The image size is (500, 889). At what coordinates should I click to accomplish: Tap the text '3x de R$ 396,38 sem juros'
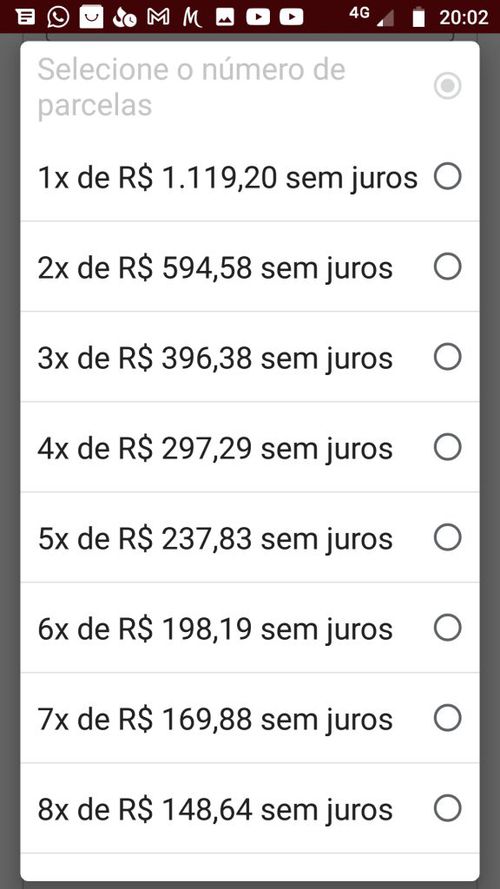click(215, 359)
